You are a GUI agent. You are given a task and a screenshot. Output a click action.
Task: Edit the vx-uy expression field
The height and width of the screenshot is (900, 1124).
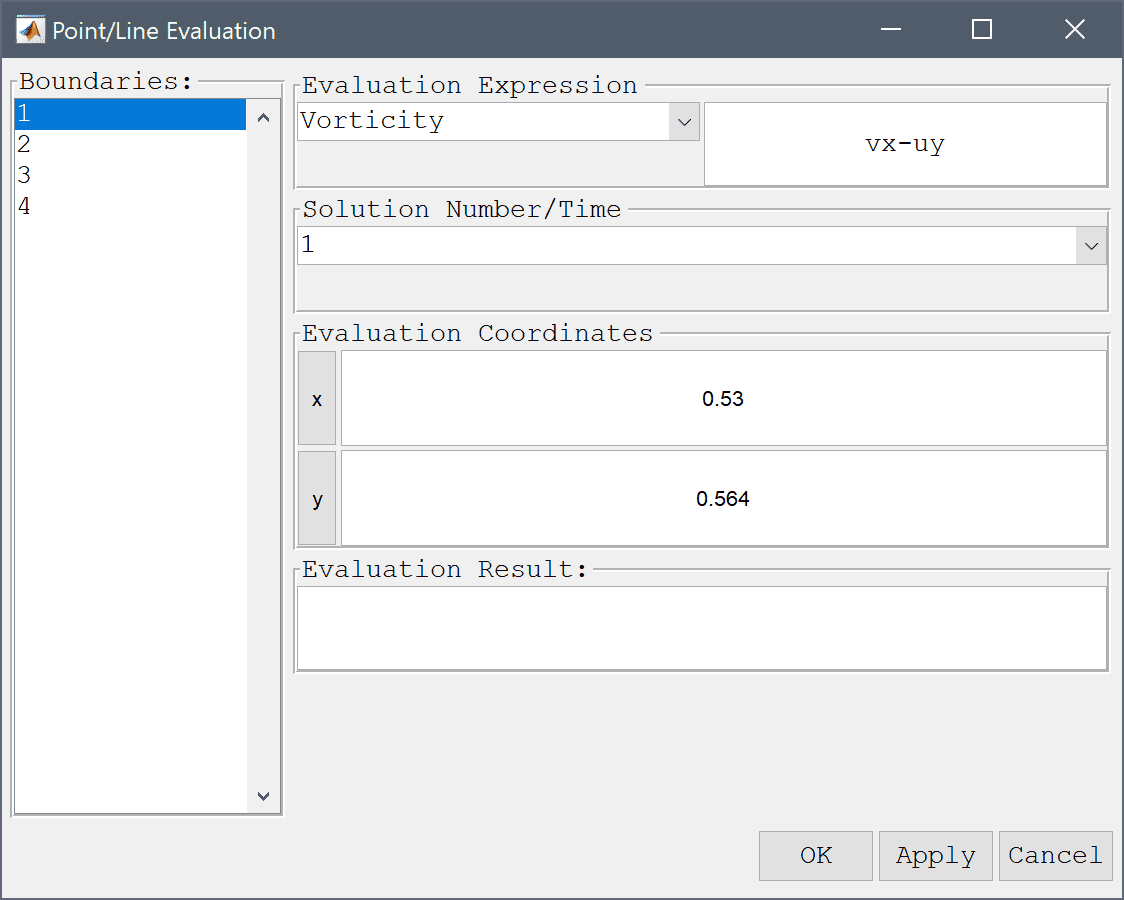(905, 144)
